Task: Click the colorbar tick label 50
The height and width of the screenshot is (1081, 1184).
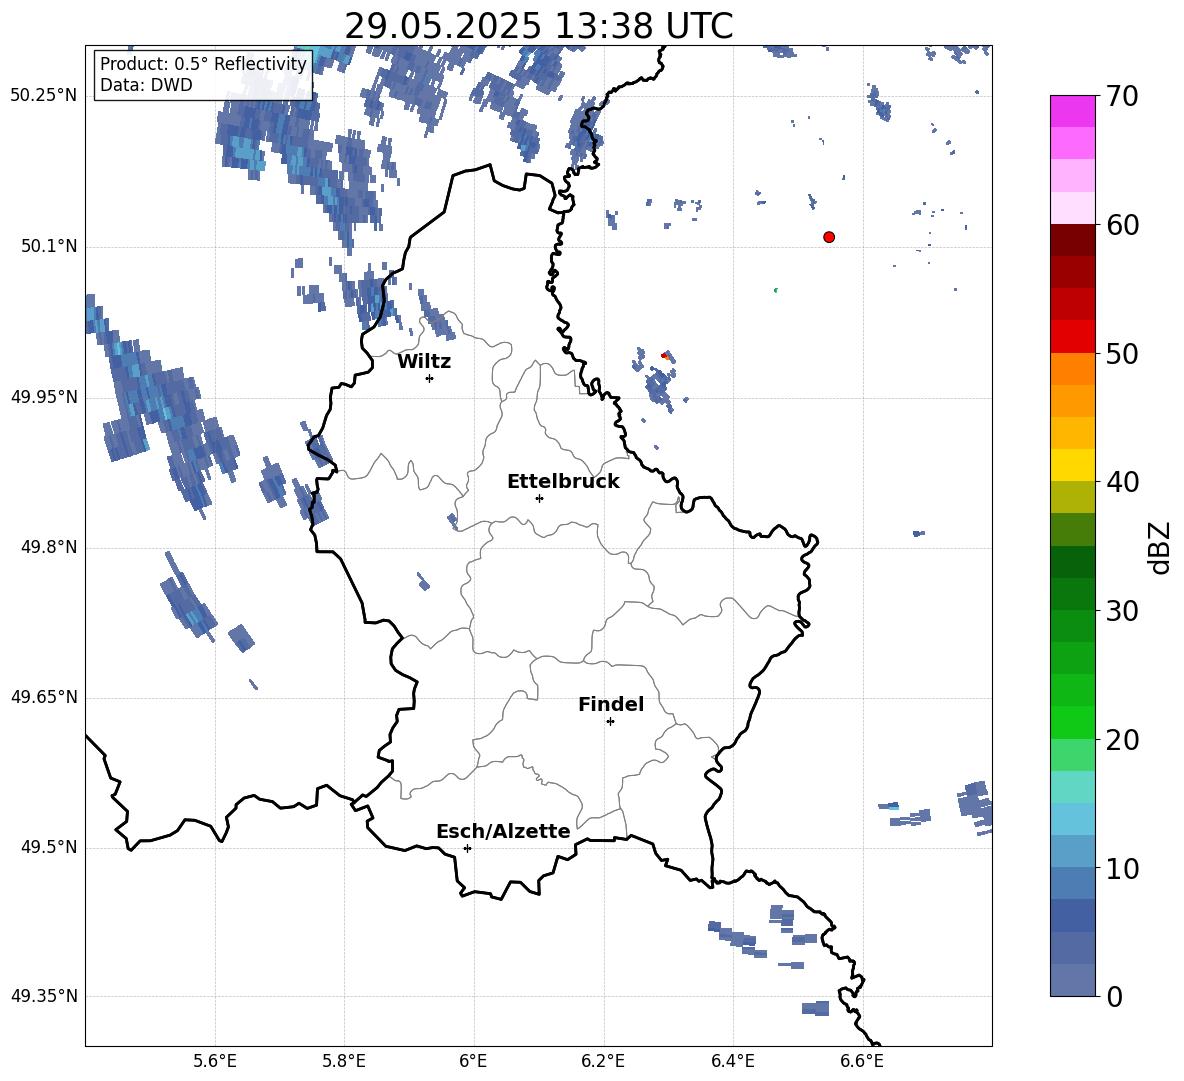Action: (x=1122, y=353)
